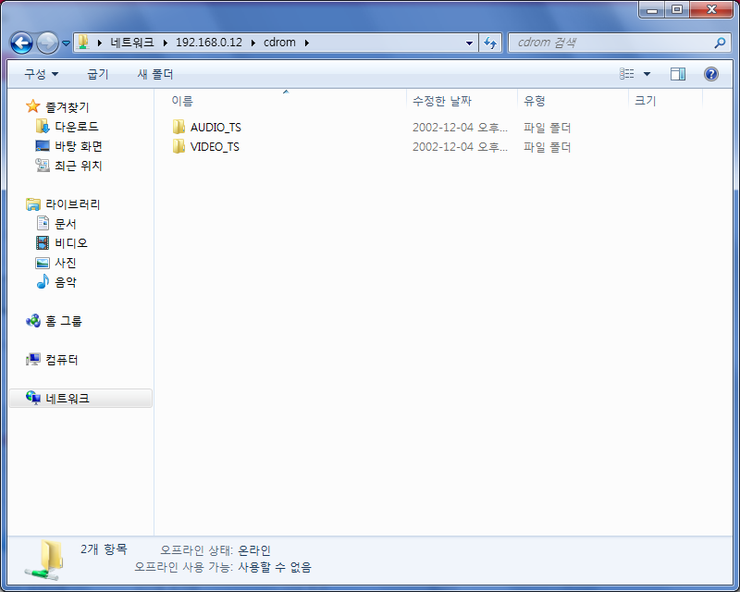Open 바탕 화면 in the sidebar
This screenshot has height=592, width=740.
click(x=78, y=146)
